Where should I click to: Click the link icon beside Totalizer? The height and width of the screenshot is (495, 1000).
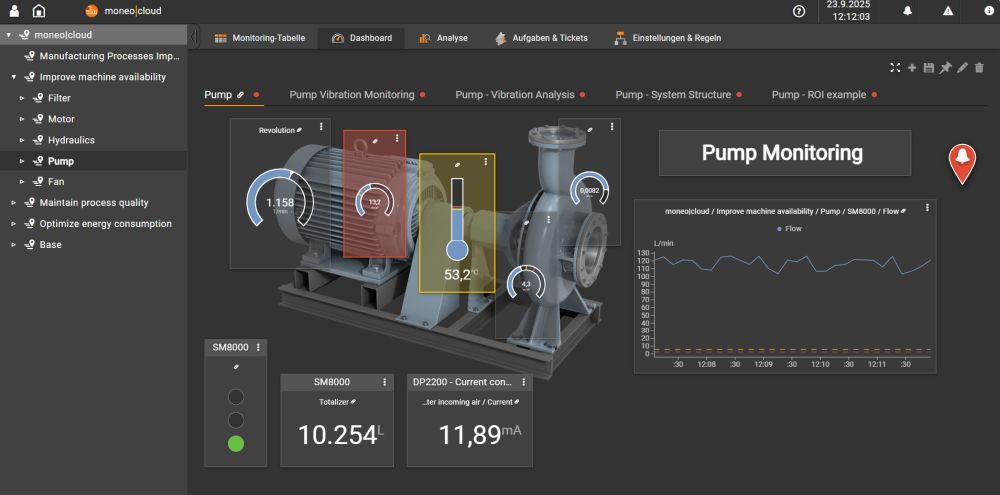click(x=353, y=402)
